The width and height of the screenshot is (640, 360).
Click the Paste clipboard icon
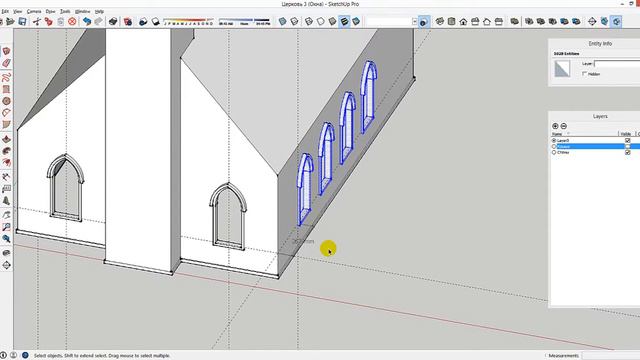[x=60, y=21]
